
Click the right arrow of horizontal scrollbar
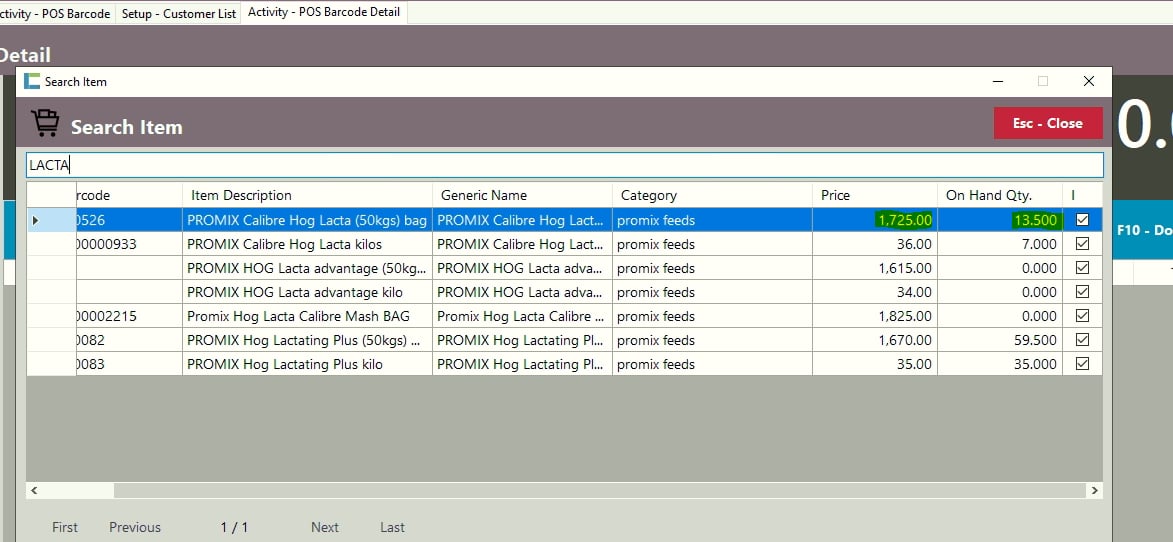(x=1094, y=491)
